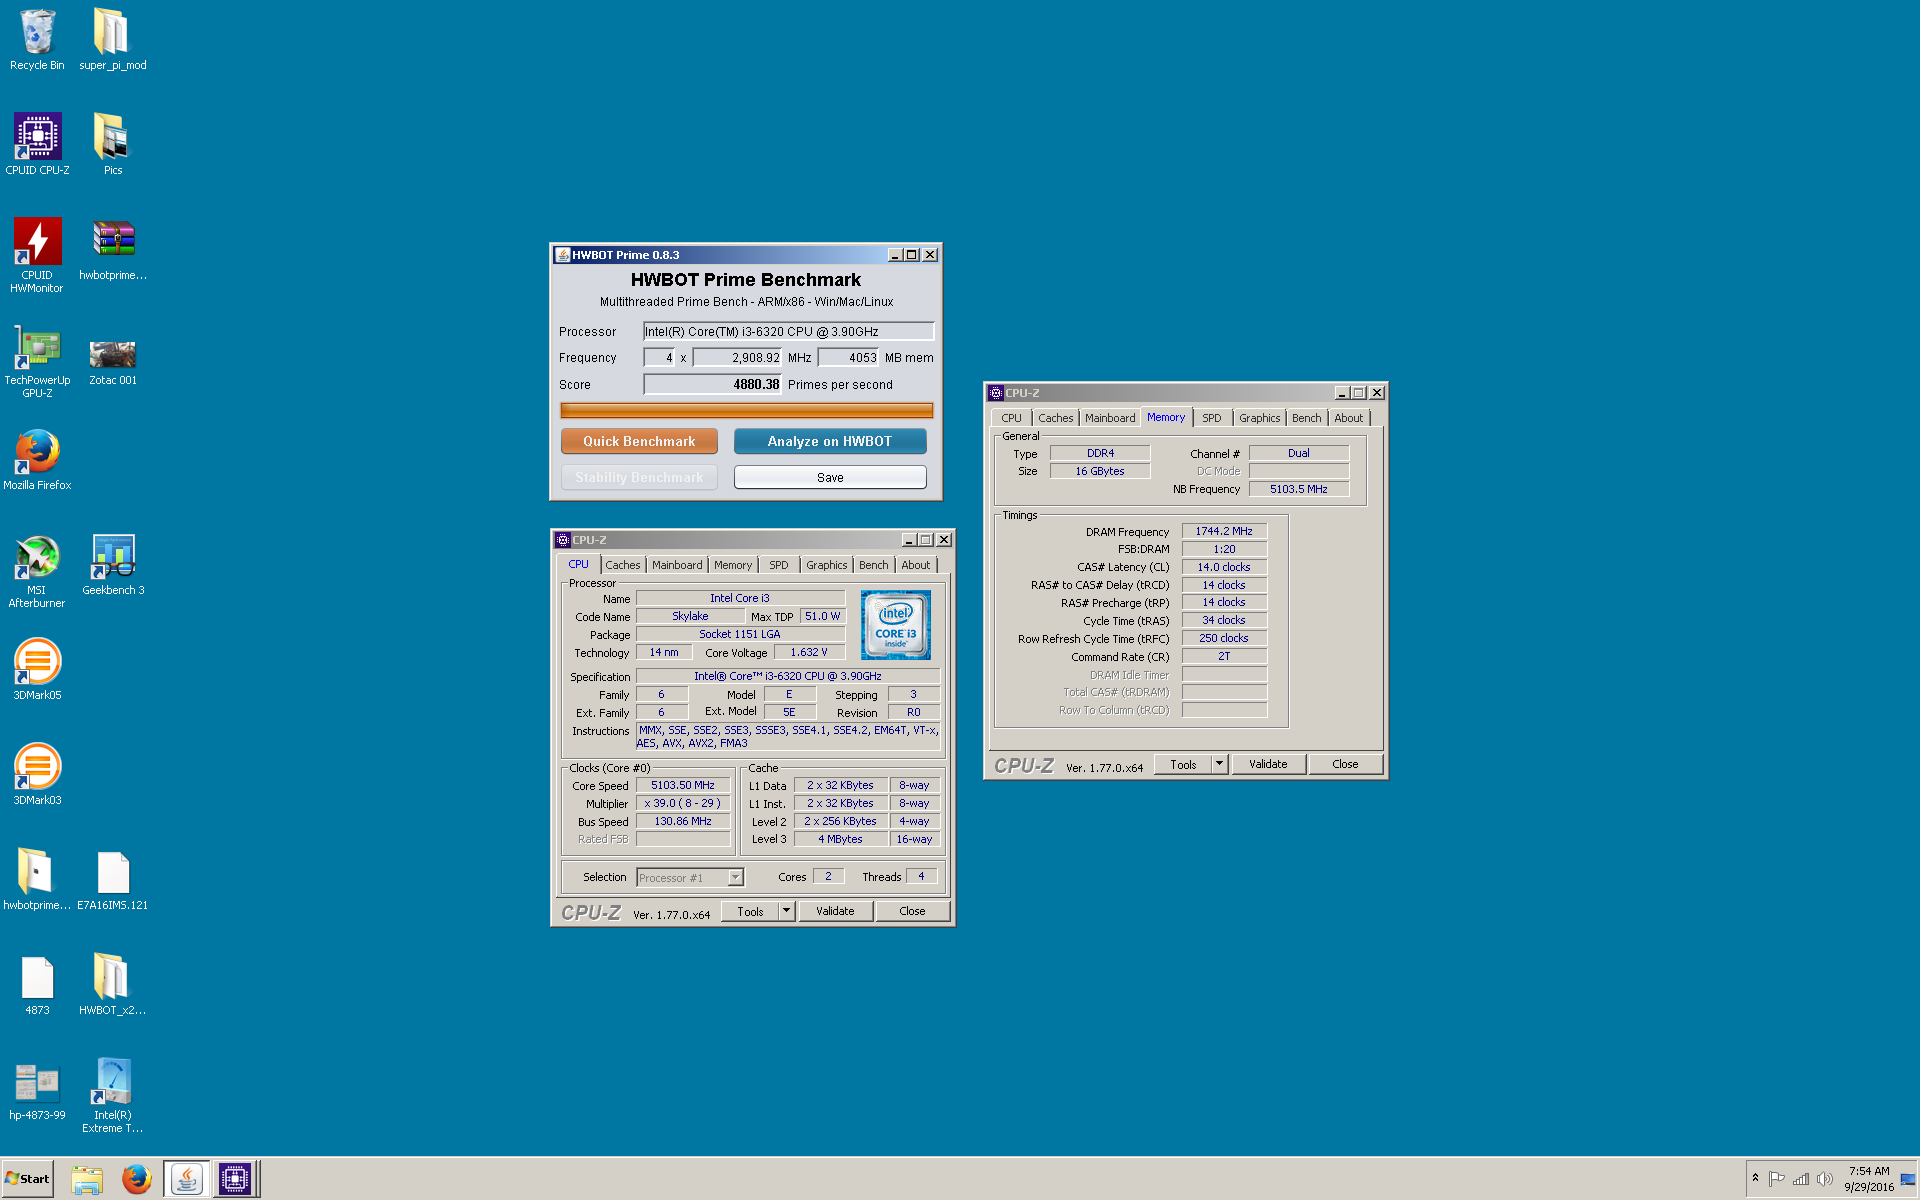Screen dimensions: 1920x1200
Task: Click the HWBOT Prime Processor name field
Action: pos(788,331)
